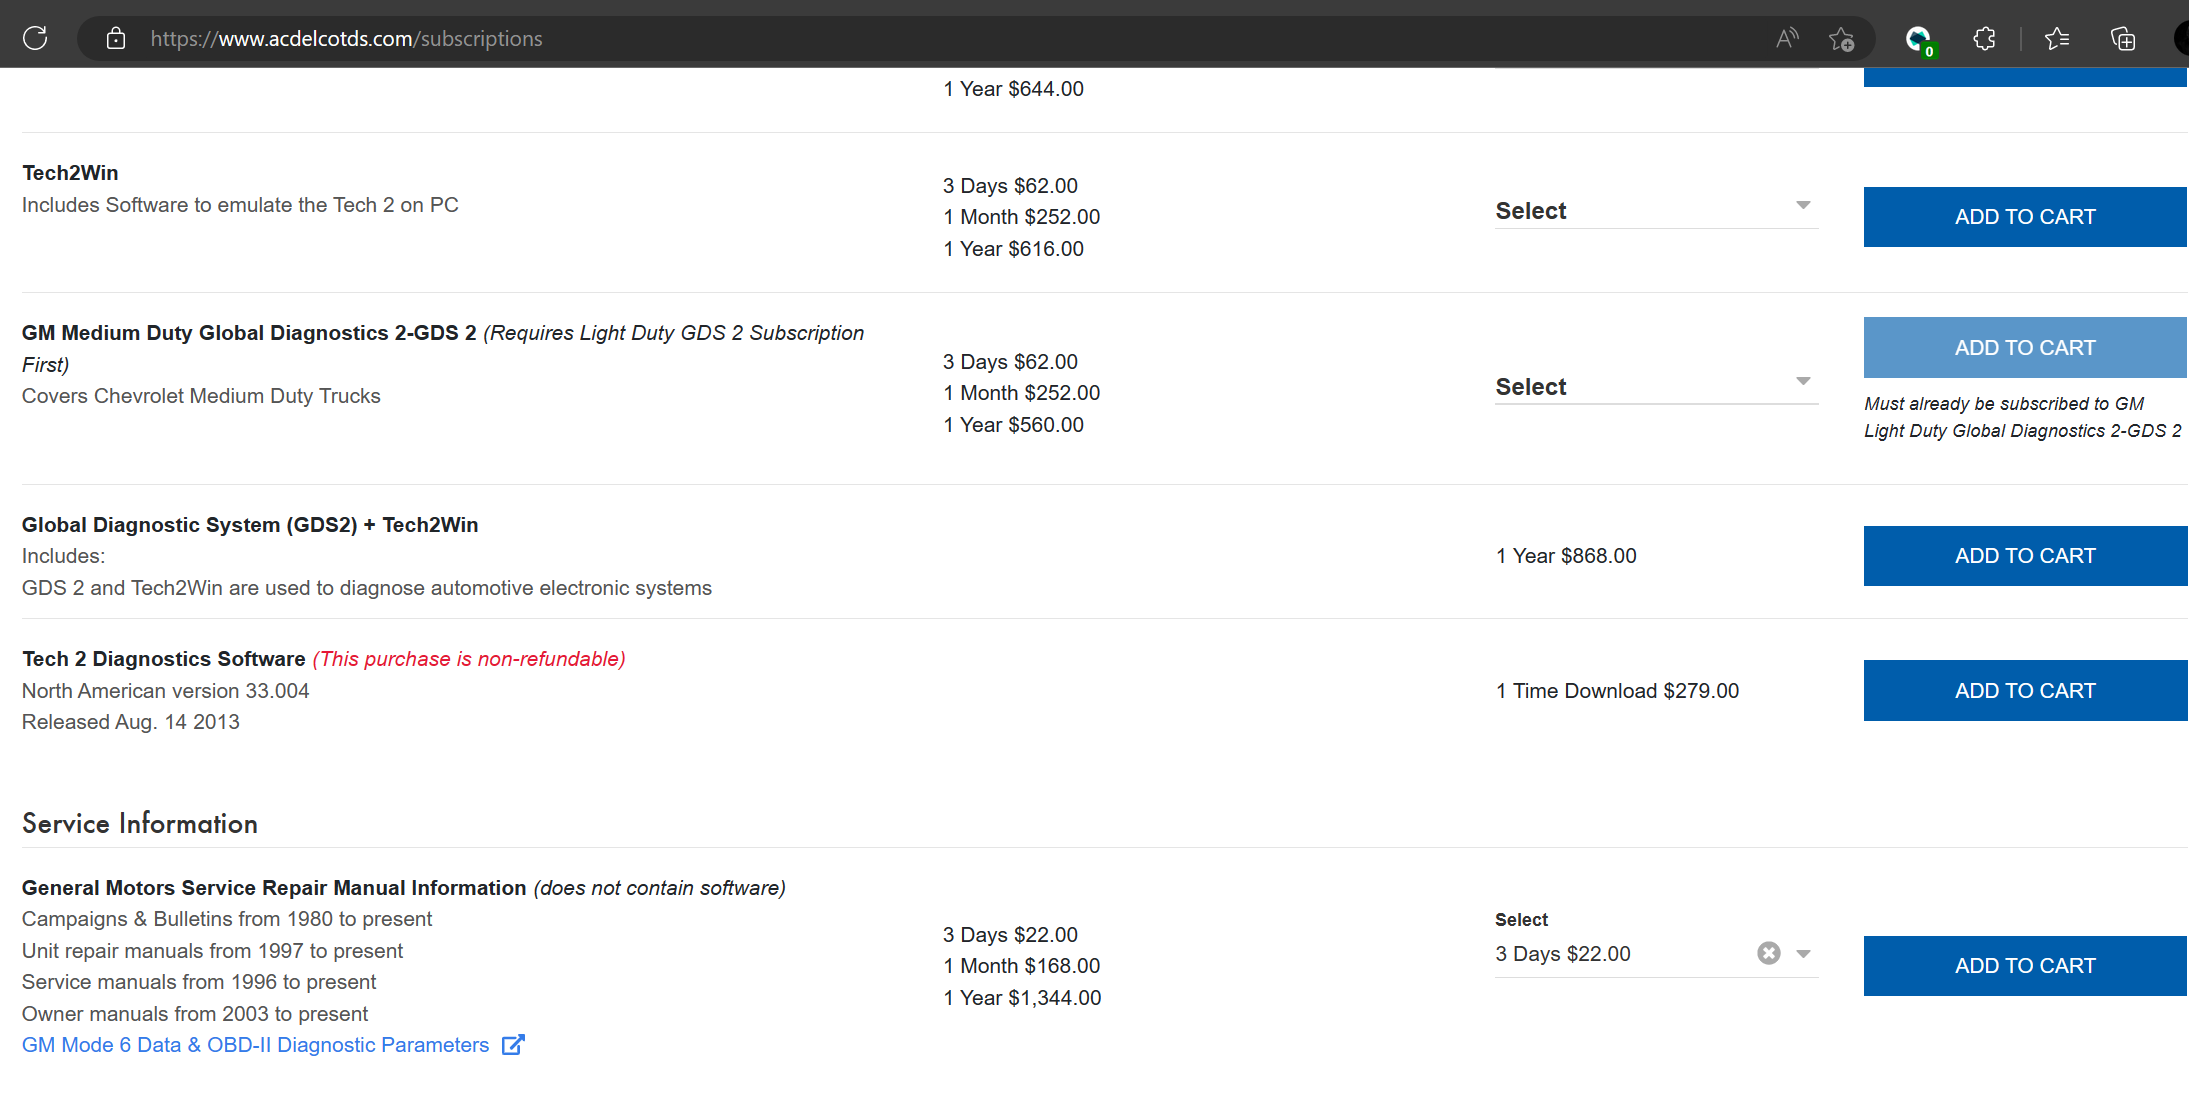The image size is (2189, 1107).
Task: Add Tech 2 Diagnostics Software to cart
Action: tap(2025, 690)
